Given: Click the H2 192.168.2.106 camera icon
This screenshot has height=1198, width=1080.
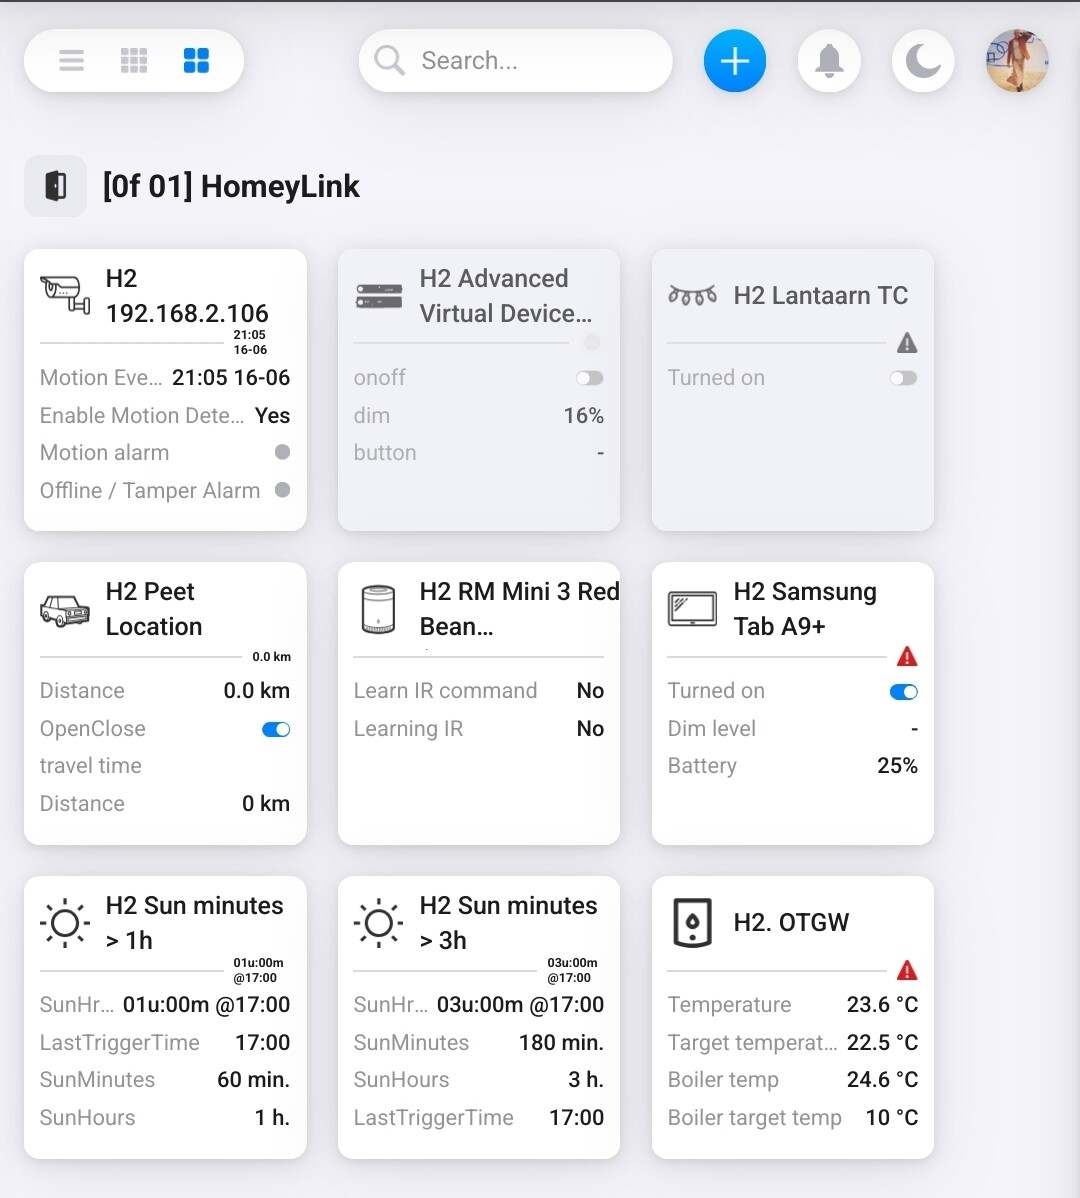Looking at the screenshot, I should pos(65,295).
